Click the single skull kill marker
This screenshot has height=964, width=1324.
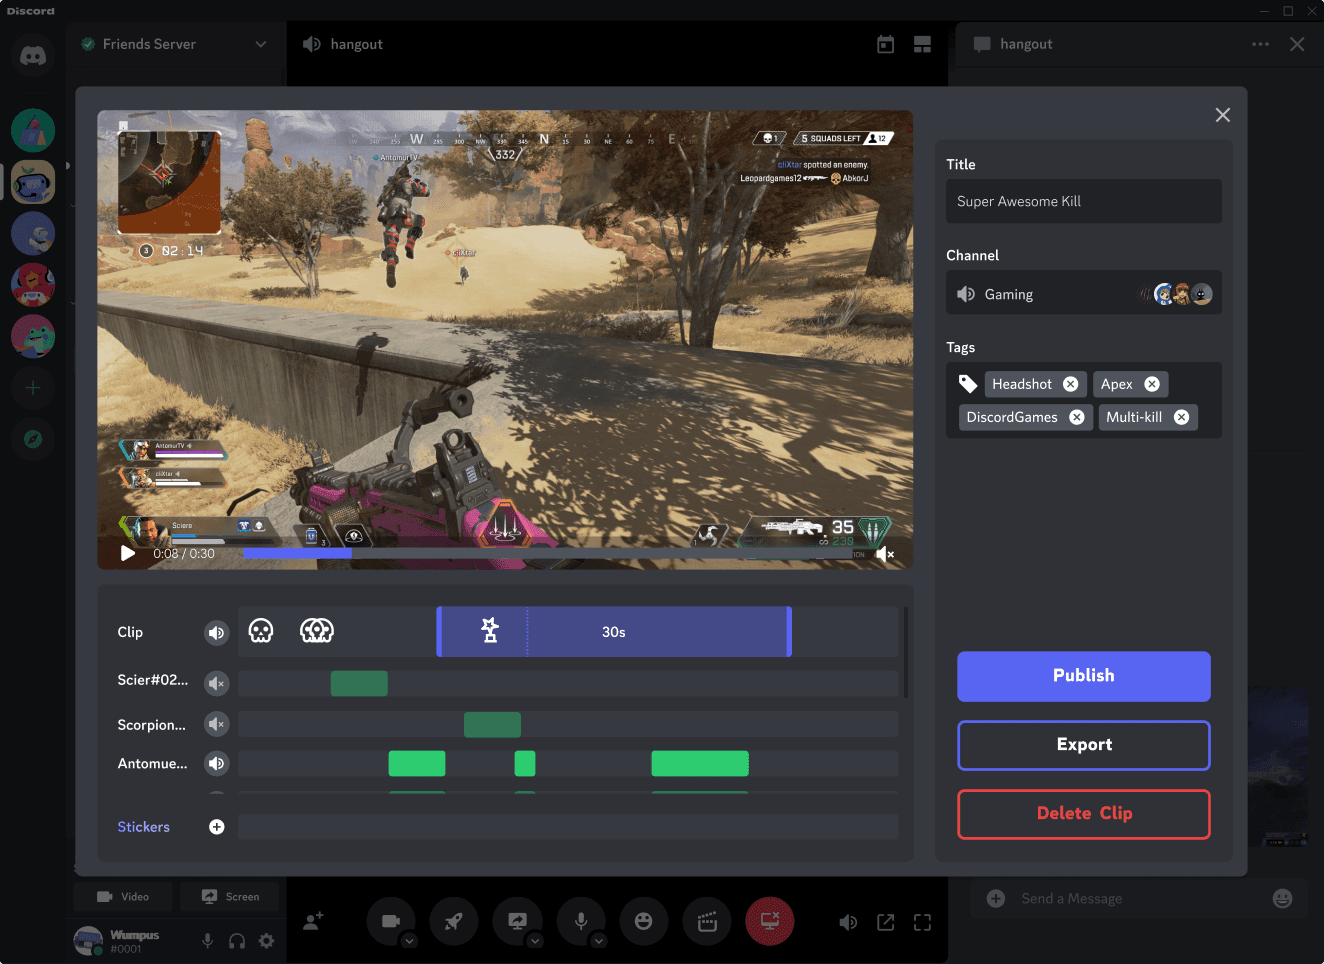(x=261, y=631)
